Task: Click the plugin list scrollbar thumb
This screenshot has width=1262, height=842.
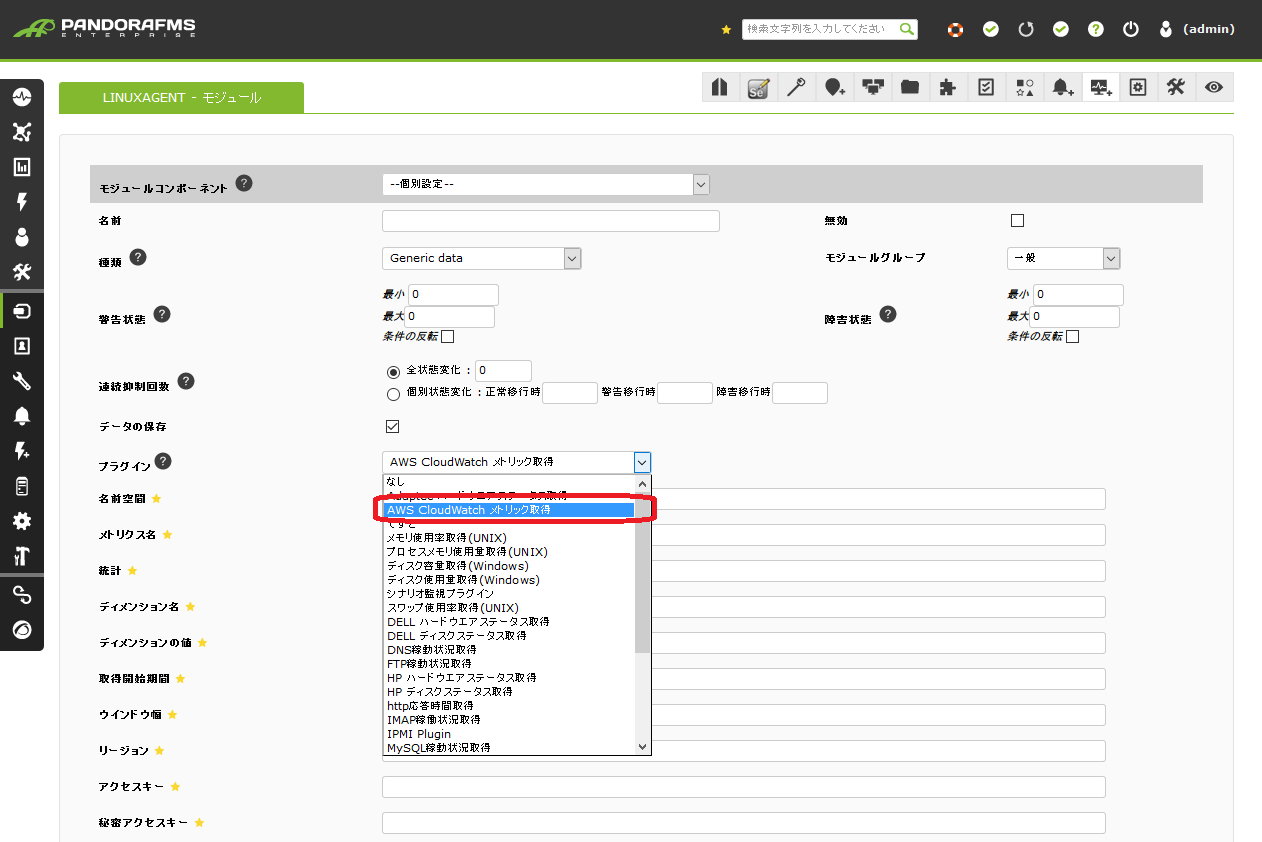Action: pos(643,572)
